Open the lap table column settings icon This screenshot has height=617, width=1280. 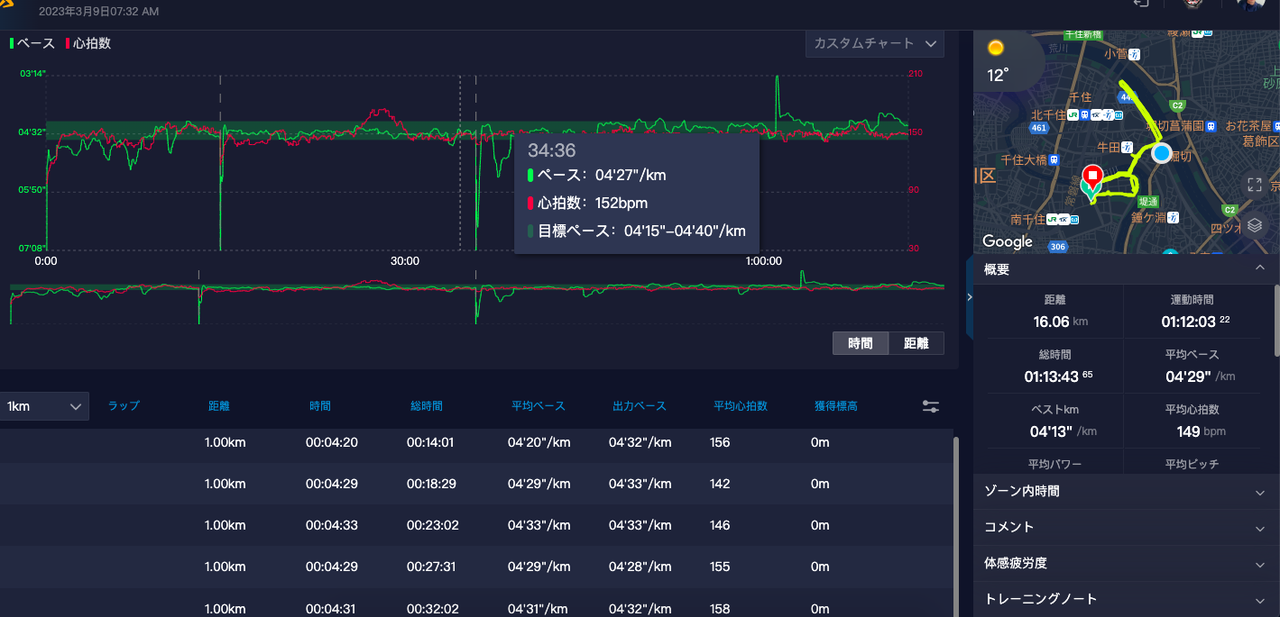931,406
